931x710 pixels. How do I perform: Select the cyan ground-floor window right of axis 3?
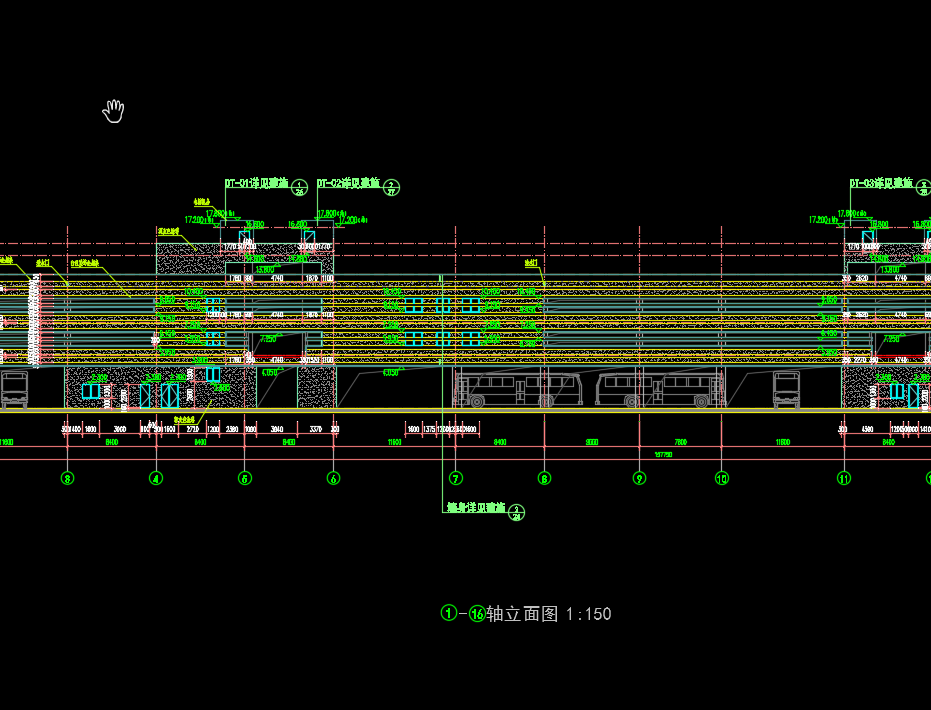(x=91, y=391)
